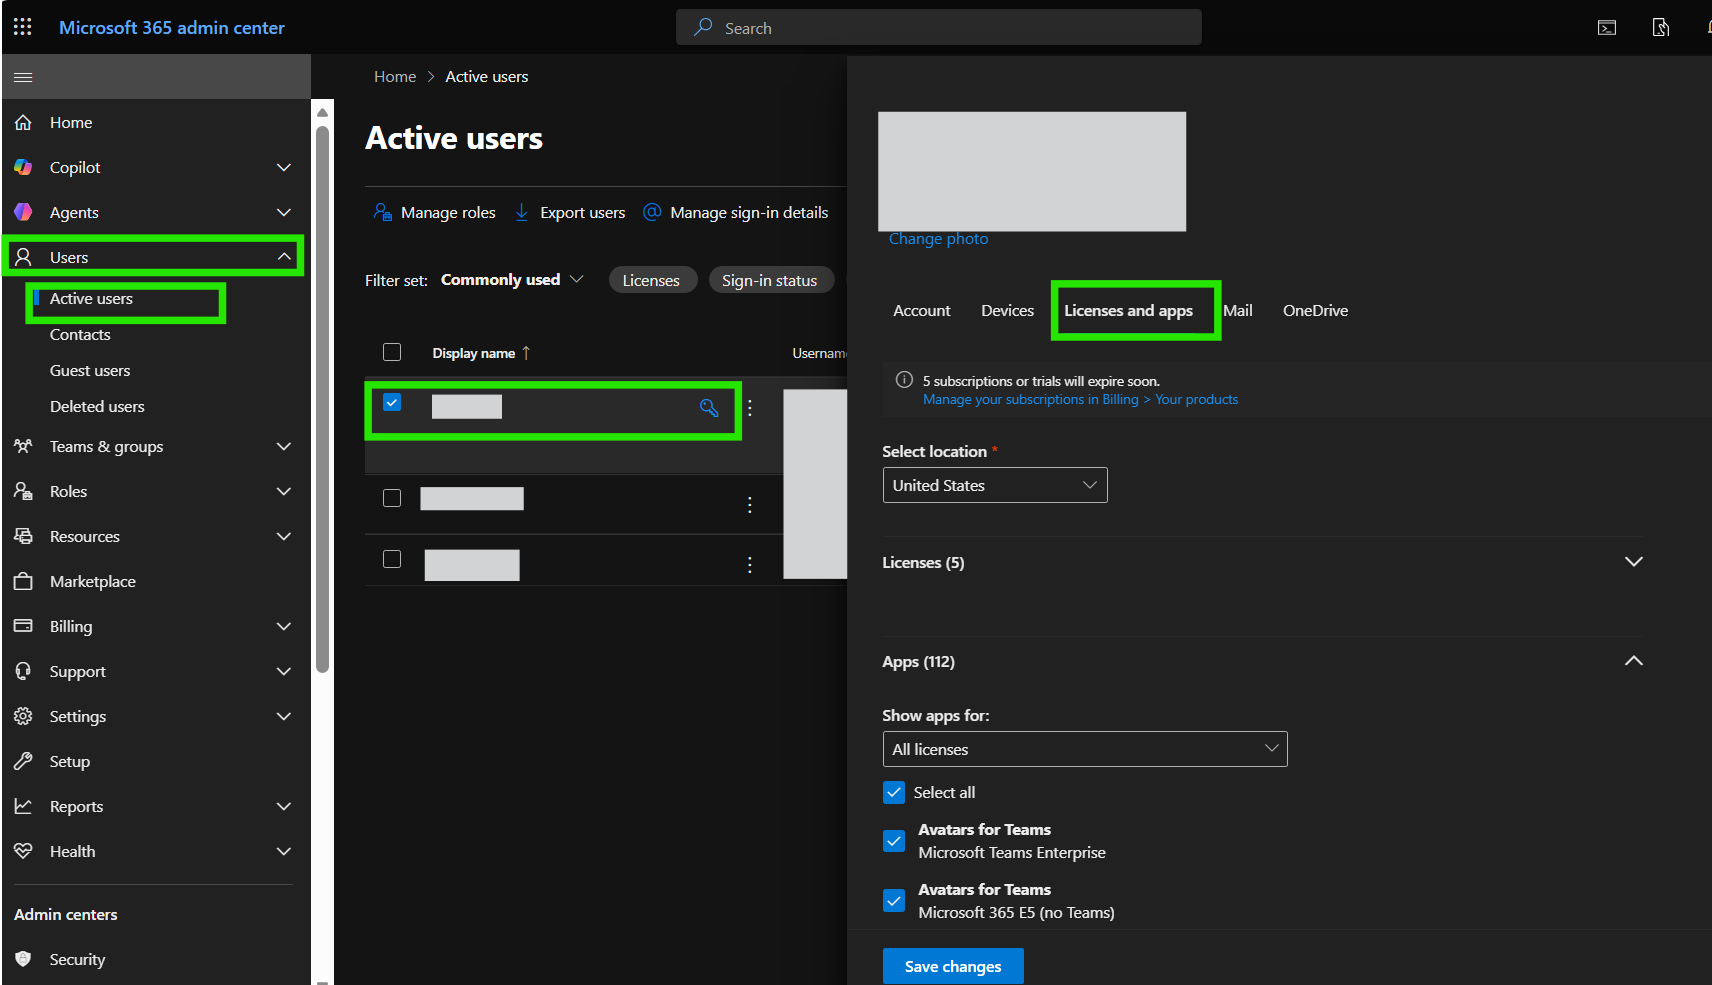The width and height of the screenshot is (1712, 985).
Task: Open the Select location dropdown
Action: click(995, 485)
